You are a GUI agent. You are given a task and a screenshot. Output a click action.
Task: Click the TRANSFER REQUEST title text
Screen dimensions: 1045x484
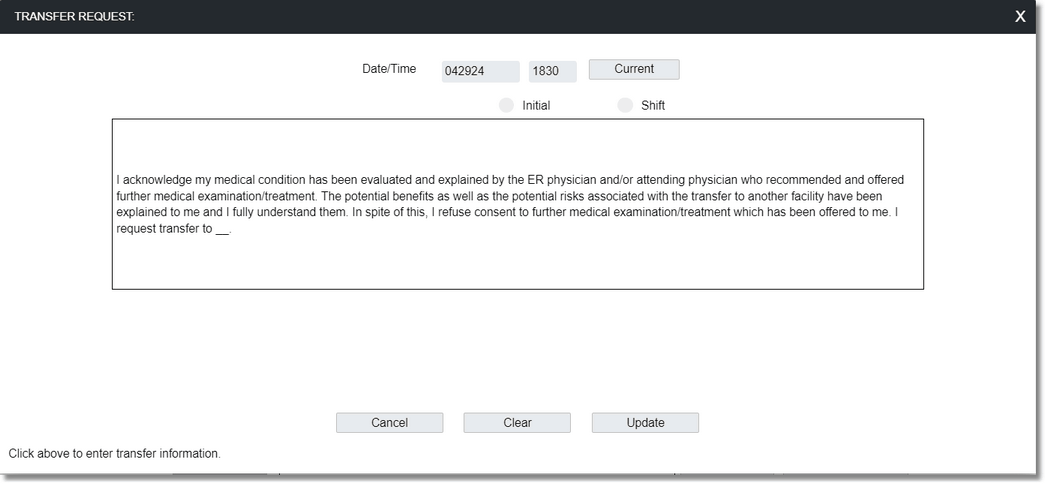pyautogui.click(x=75, y=17)
